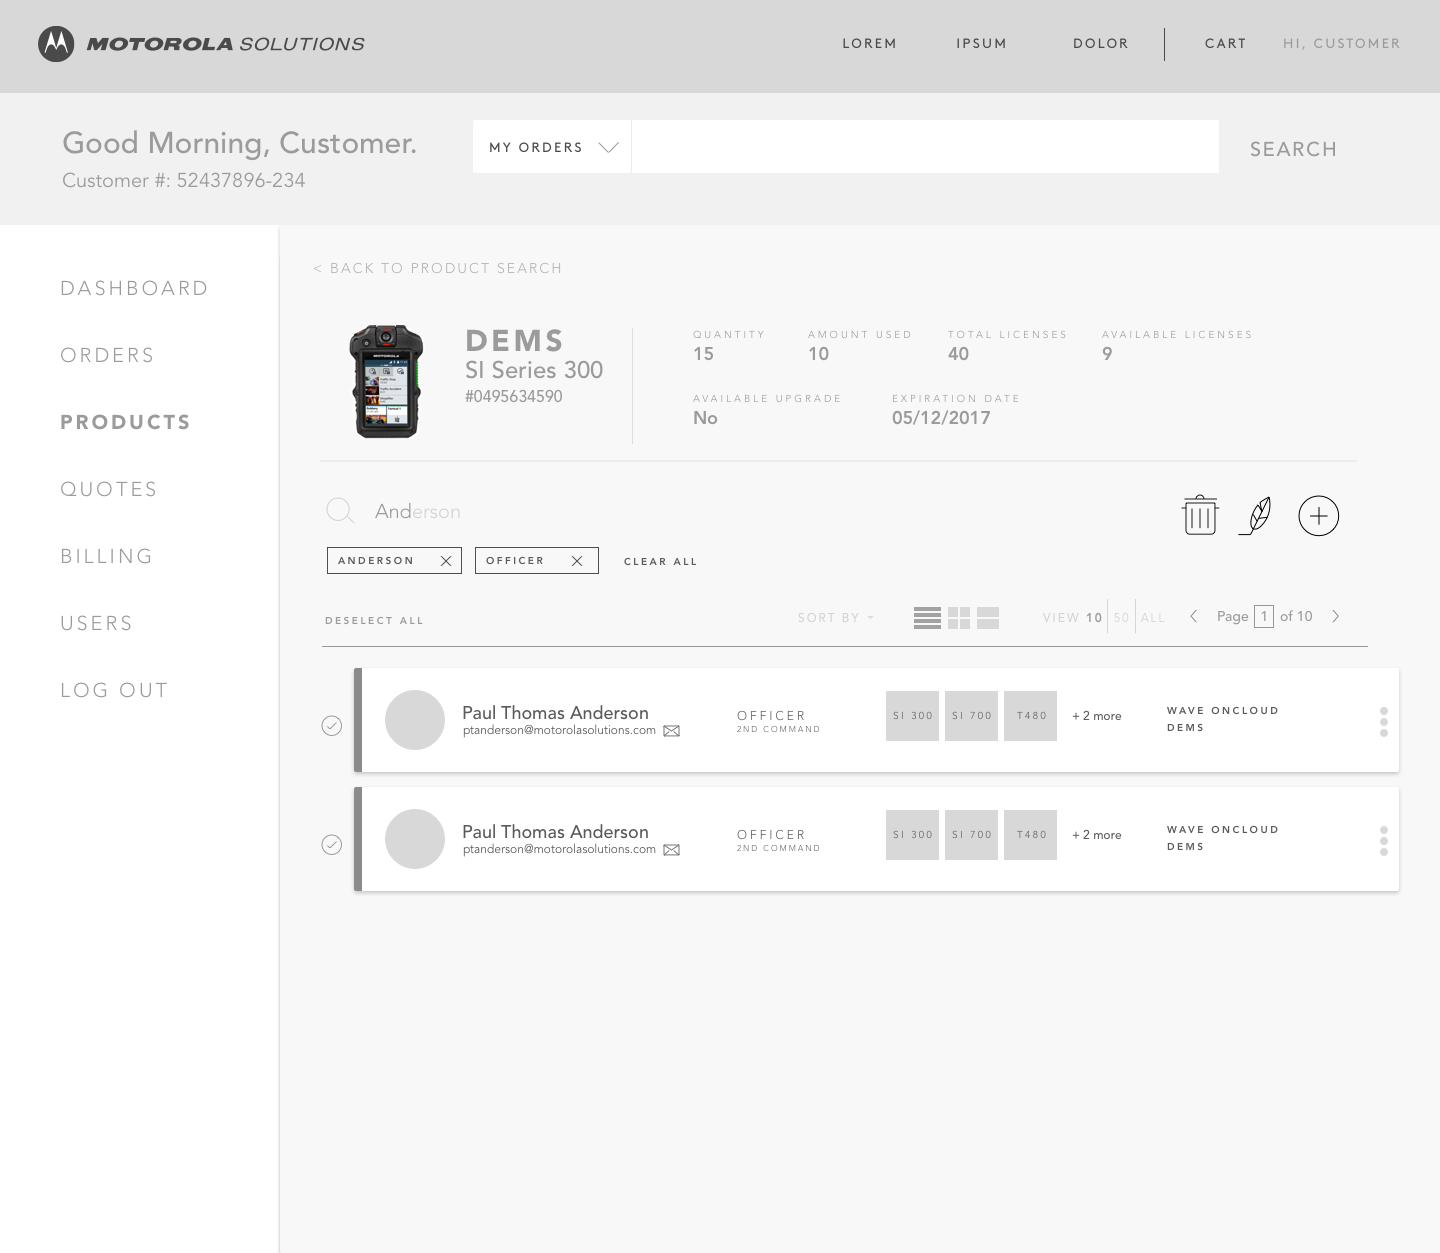Image resolution: width=1440 pixels, height=1253 pixels.
Task: Toggle checkmark for first Anderson row
Action: tap(332, 726)
